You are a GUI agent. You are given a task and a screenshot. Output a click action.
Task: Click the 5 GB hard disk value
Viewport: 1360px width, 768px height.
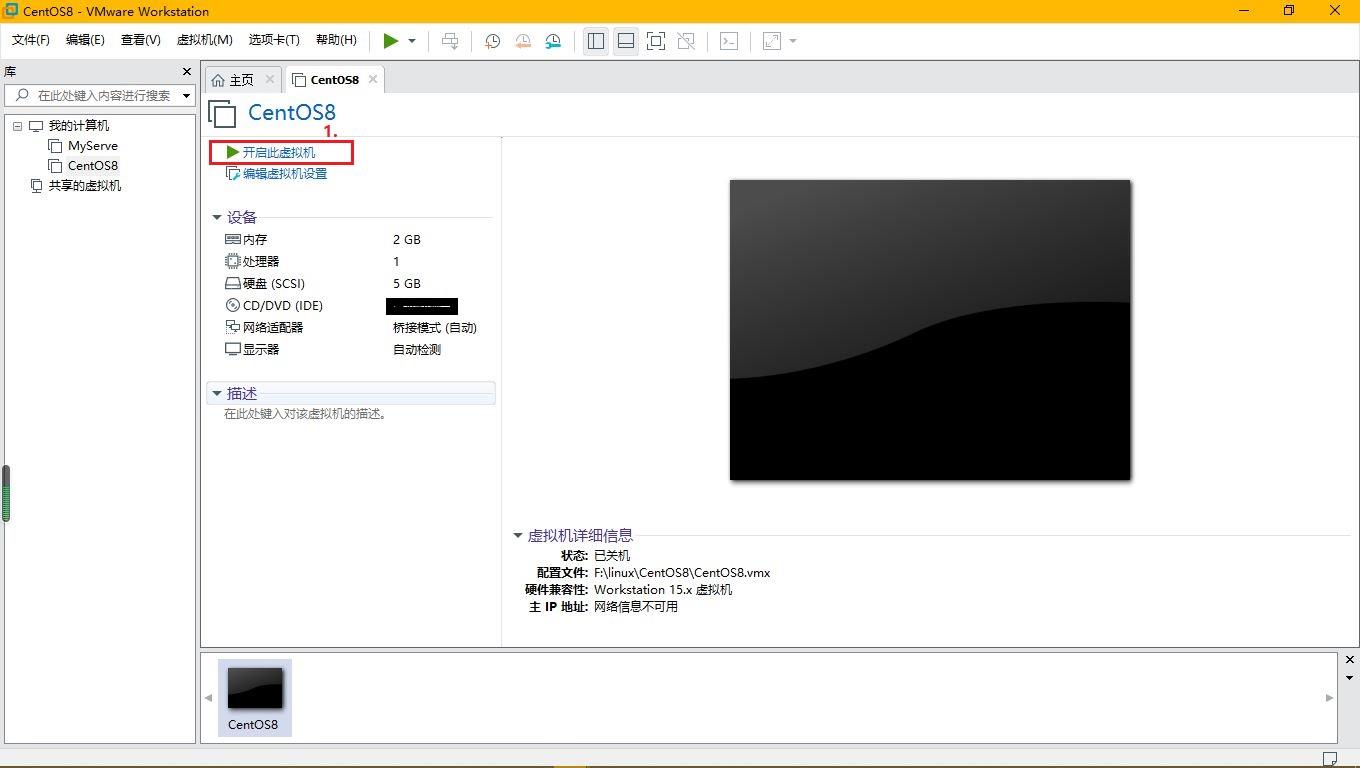click(x=407, y=284)
